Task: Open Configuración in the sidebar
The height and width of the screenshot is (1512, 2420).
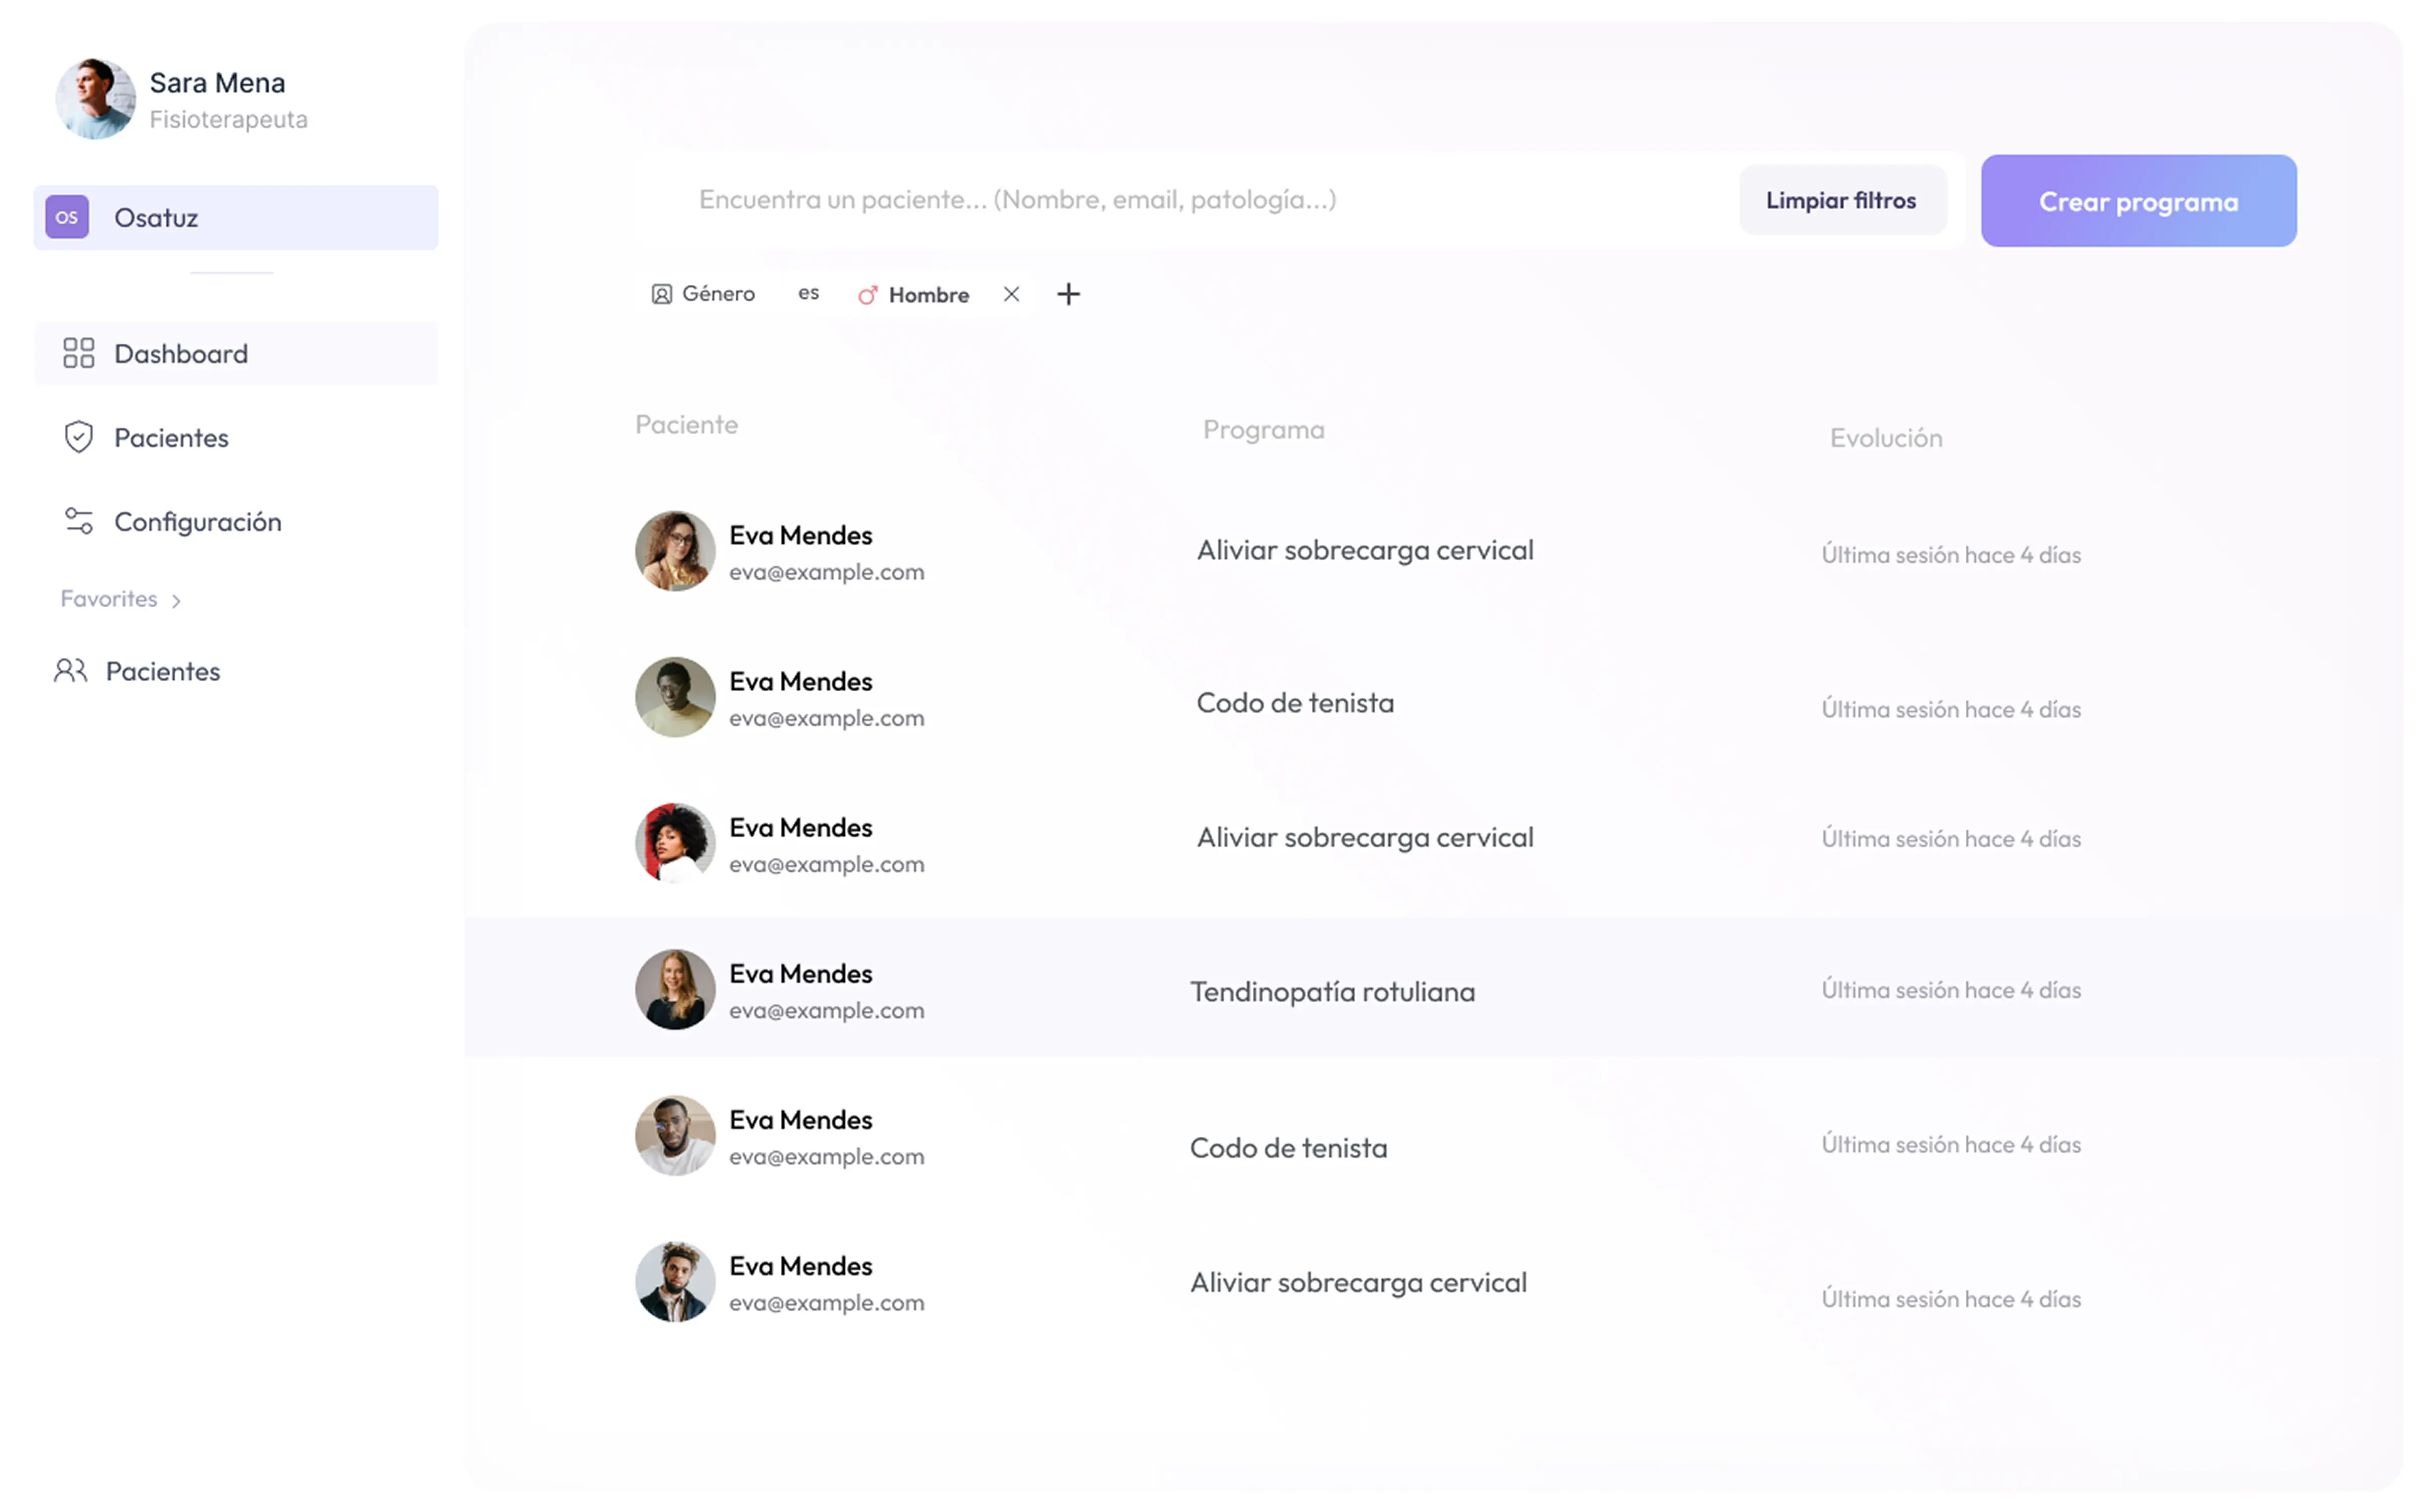Action: (x=198, y=521)
